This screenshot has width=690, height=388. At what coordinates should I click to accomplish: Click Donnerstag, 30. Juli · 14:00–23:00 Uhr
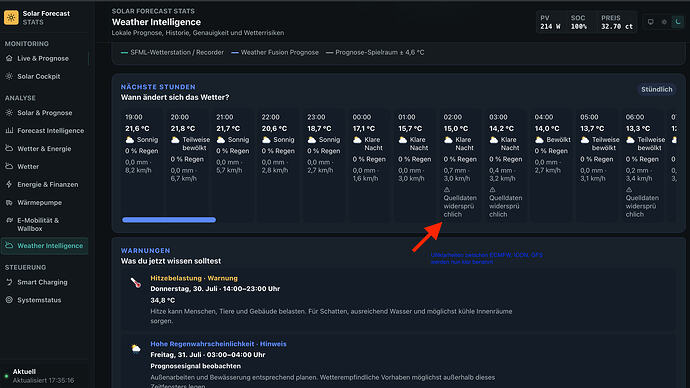215,289
